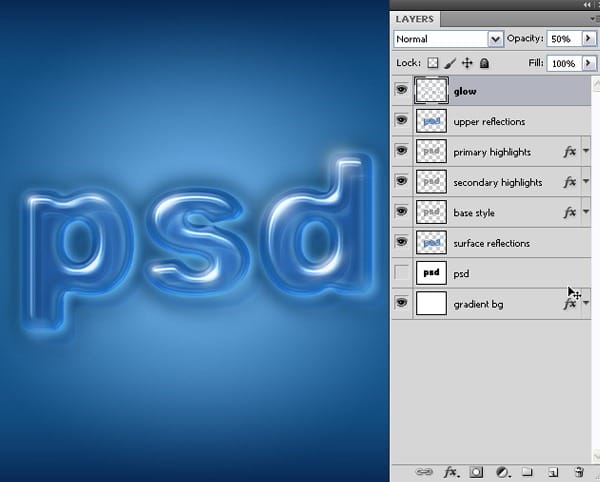Select the upper reflections layer
600x482 pixels.
click(x=491, y=121)
